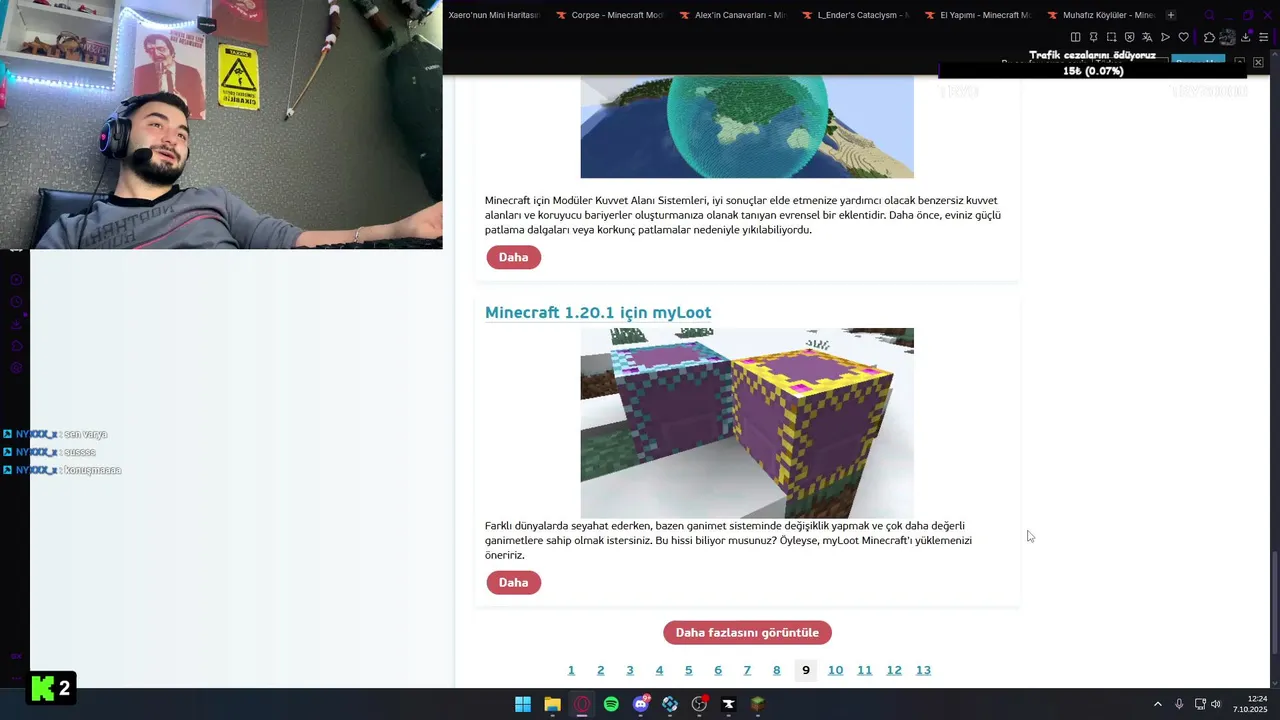The height and width of the screenshot is (720, 1280).
Task: Open the translate page icon
Action: (x=1147, y=37)
